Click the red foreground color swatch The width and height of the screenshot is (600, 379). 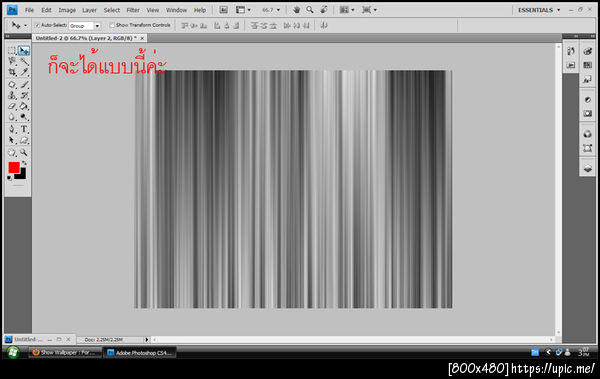point(14,167)
